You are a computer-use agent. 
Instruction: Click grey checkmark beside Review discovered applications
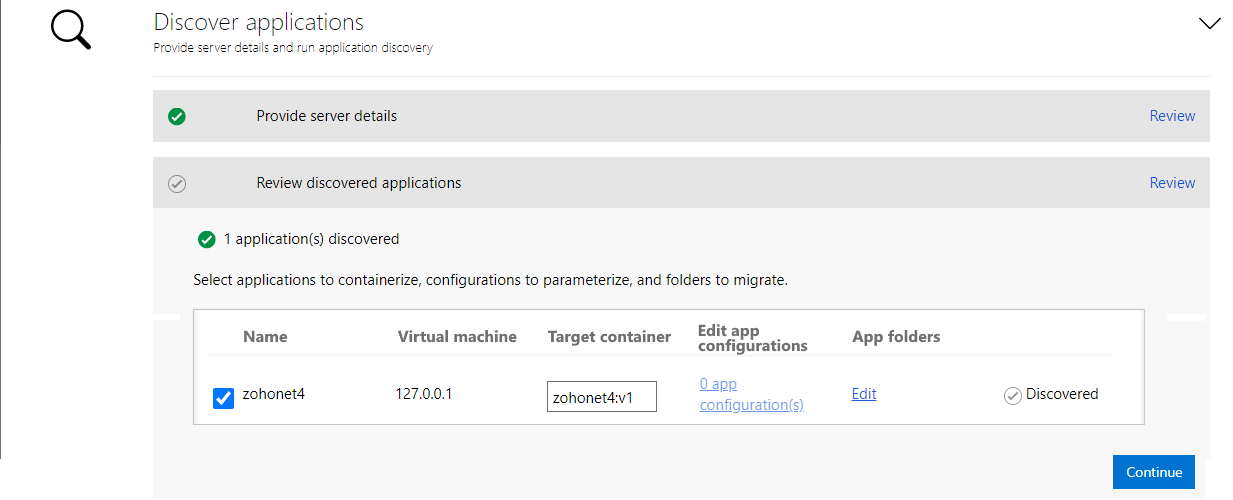tap(177, 183)
